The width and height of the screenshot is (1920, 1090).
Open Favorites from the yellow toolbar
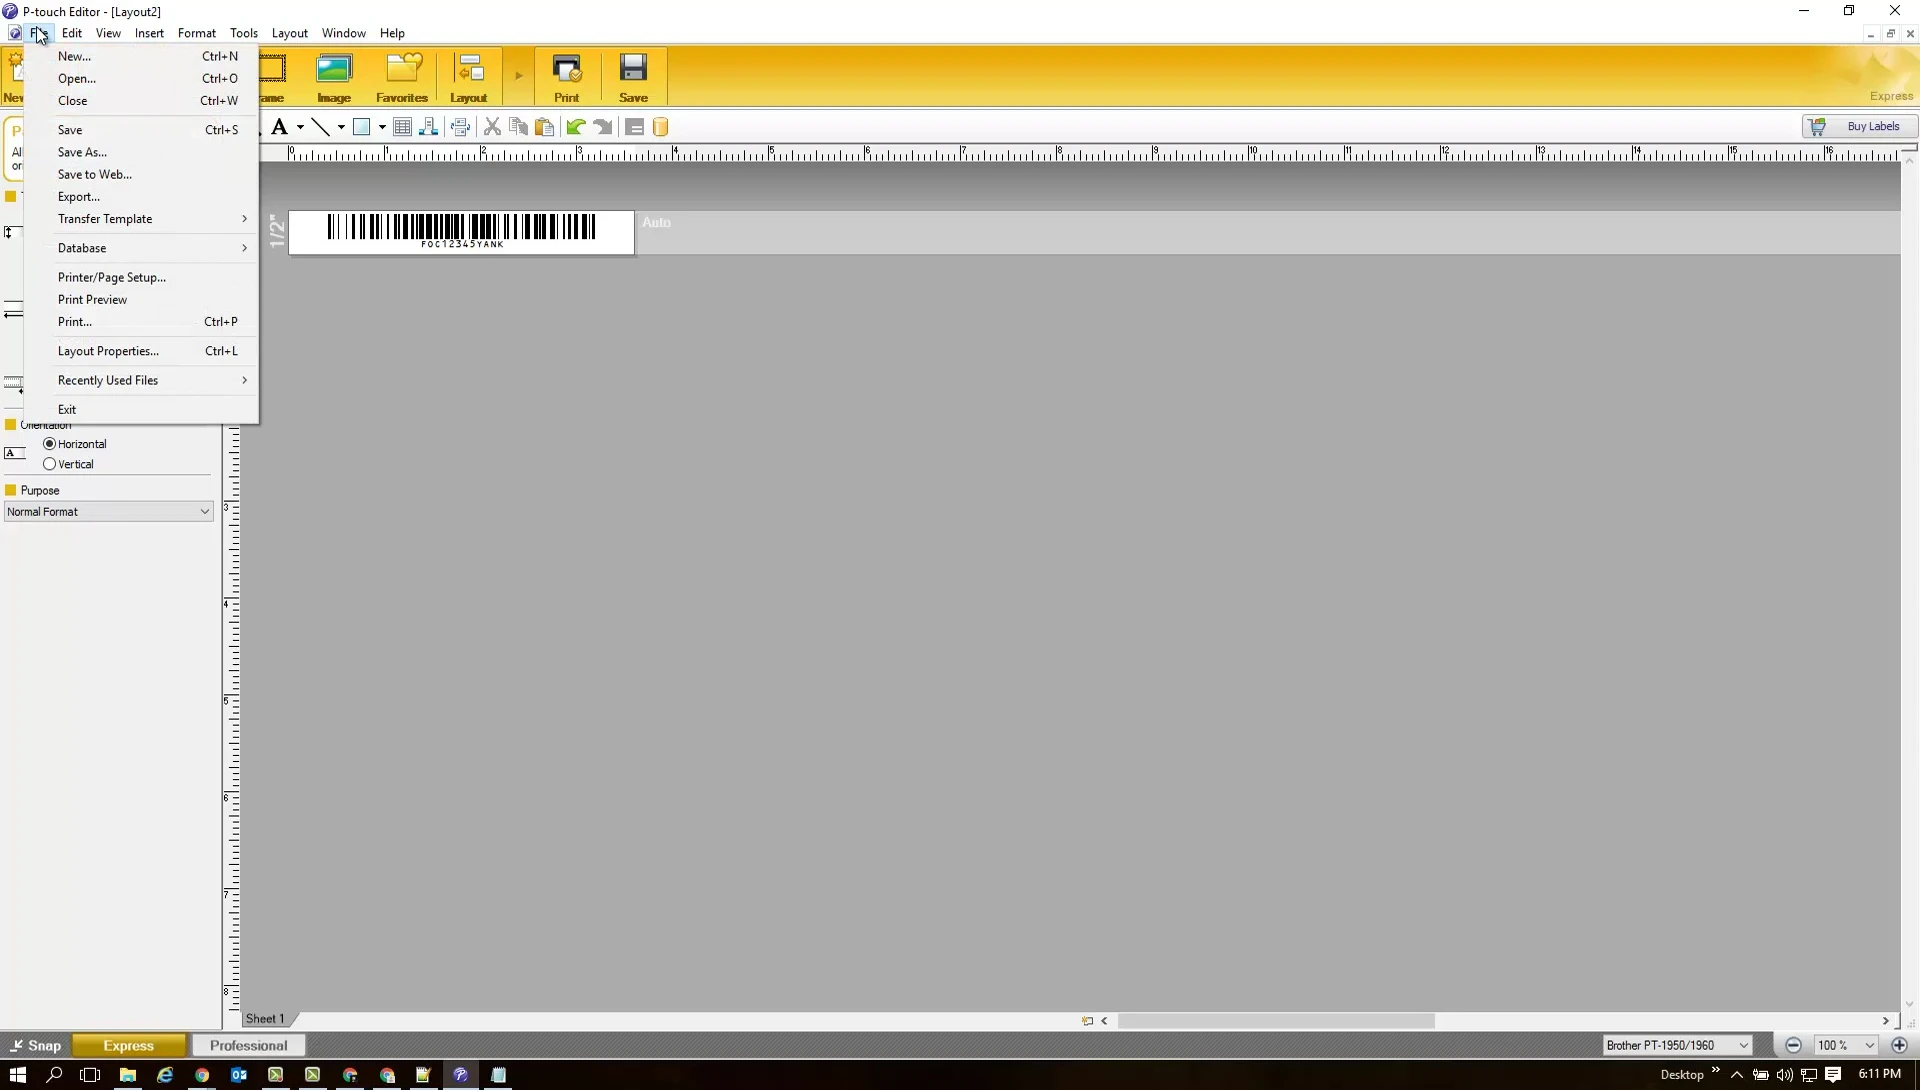(x=402, y=78)
